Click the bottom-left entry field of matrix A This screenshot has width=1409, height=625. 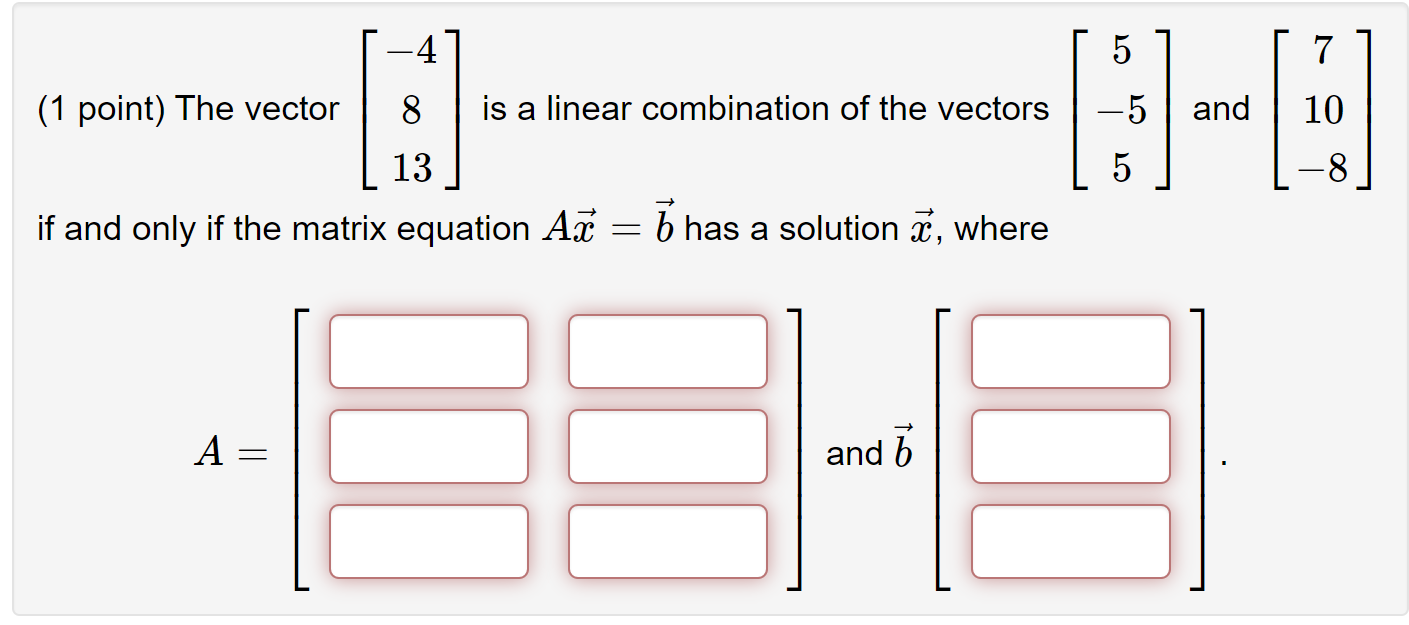(428, 543)
